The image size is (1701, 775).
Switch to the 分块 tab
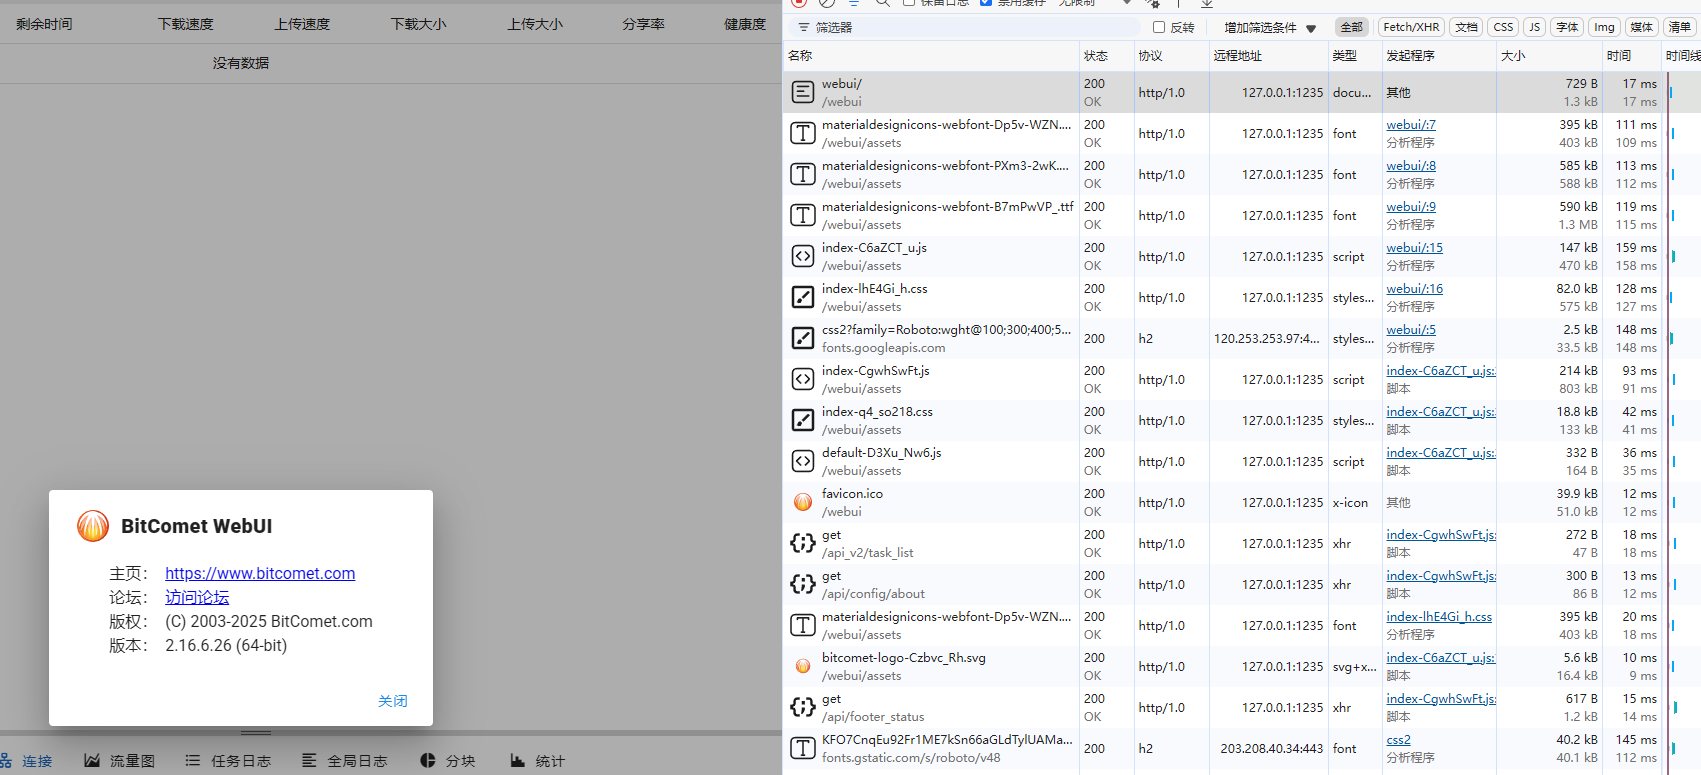tap(448, 761)
